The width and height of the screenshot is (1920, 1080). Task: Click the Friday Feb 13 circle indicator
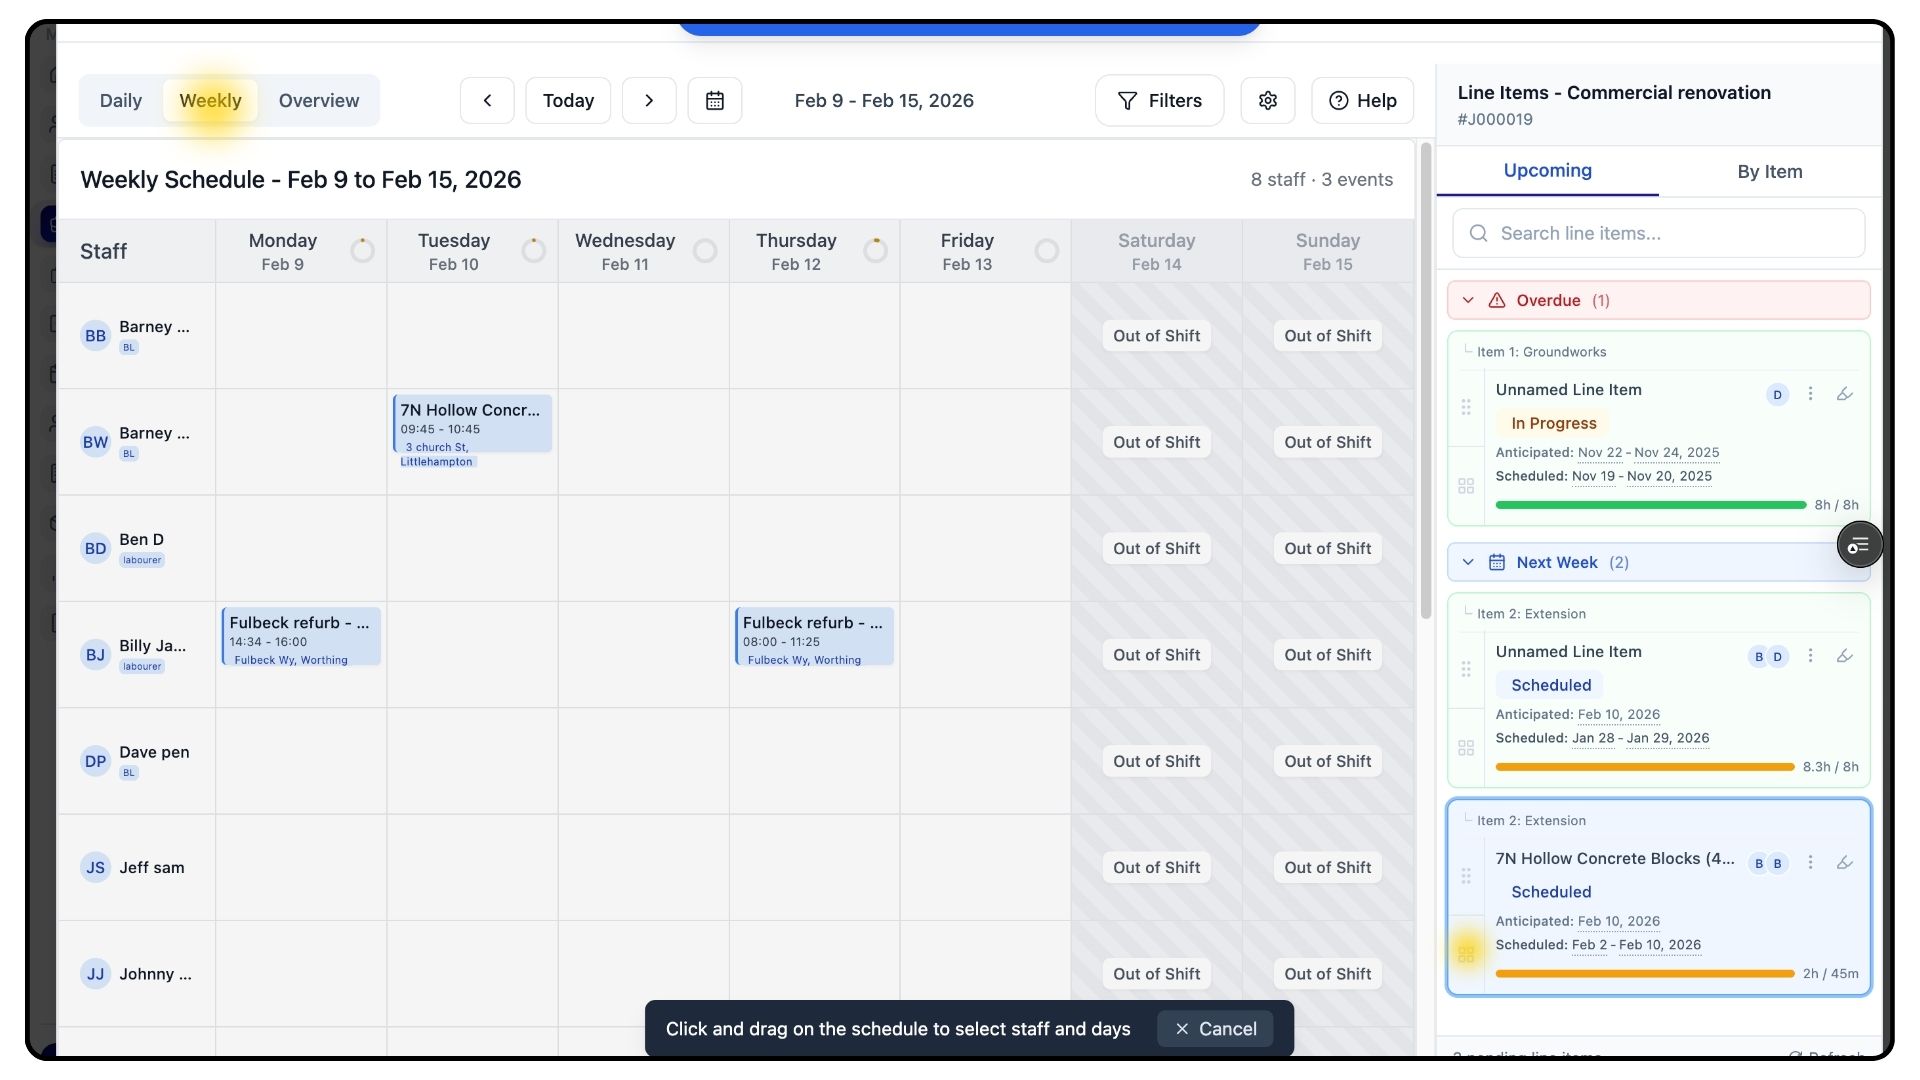pos(1046,251)
